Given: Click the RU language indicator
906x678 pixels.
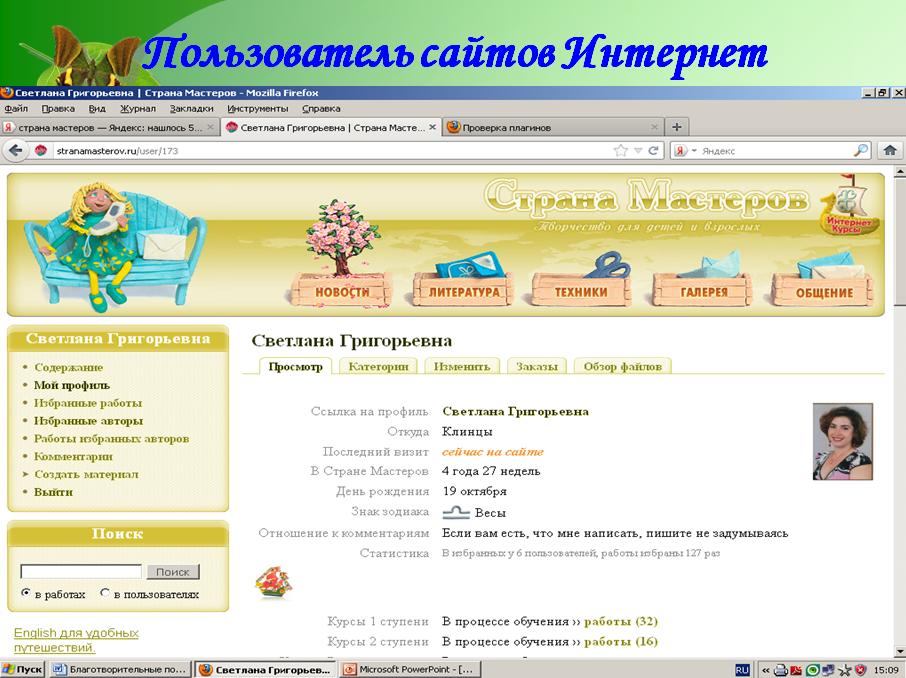Looking at the screenshot, I should (x=742, y=670).
